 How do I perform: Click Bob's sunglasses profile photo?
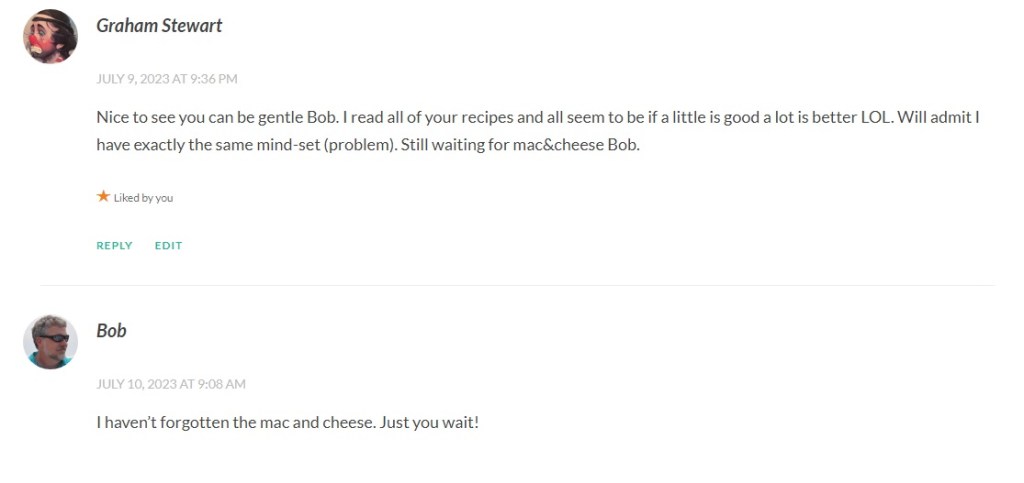point(50,342)
